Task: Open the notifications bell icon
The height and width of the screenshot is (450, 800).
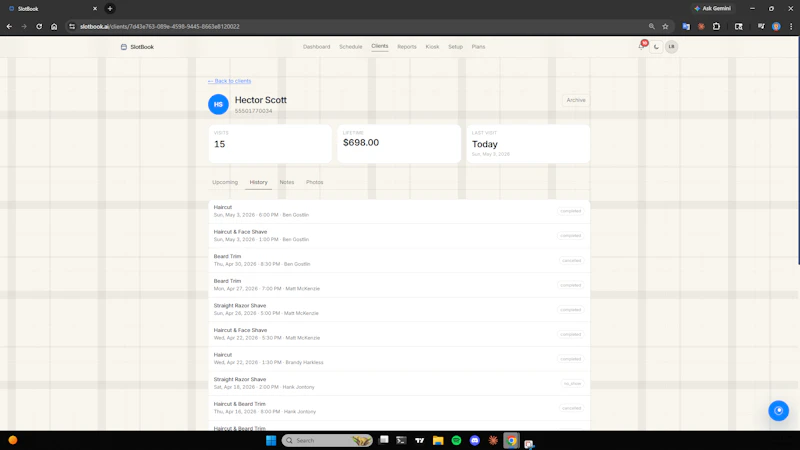Action: [642, 46]
